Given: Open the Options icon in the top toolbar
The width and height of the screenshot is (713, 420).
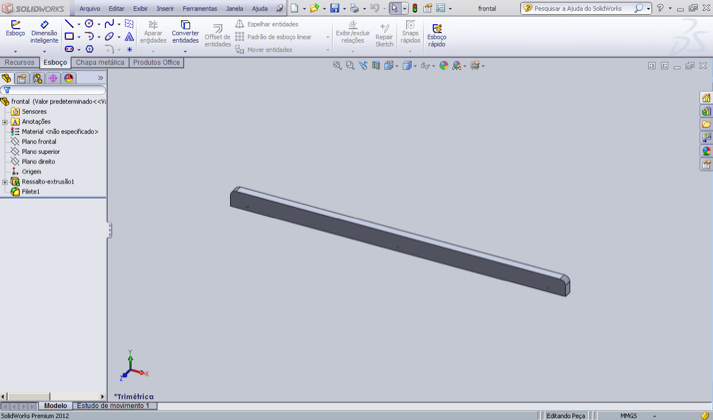Looking at the screenshot, I should [440, 8].
